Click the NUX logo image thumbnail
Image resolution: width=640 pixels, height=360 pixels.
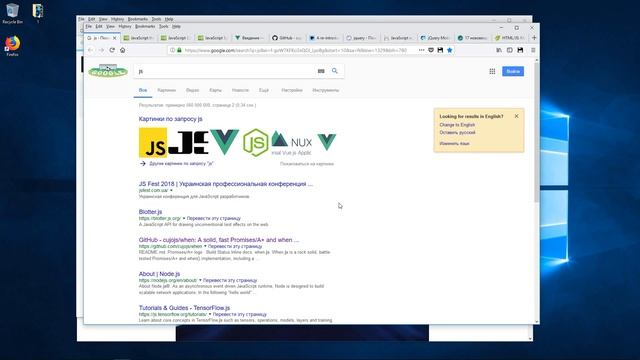[293, 142]
